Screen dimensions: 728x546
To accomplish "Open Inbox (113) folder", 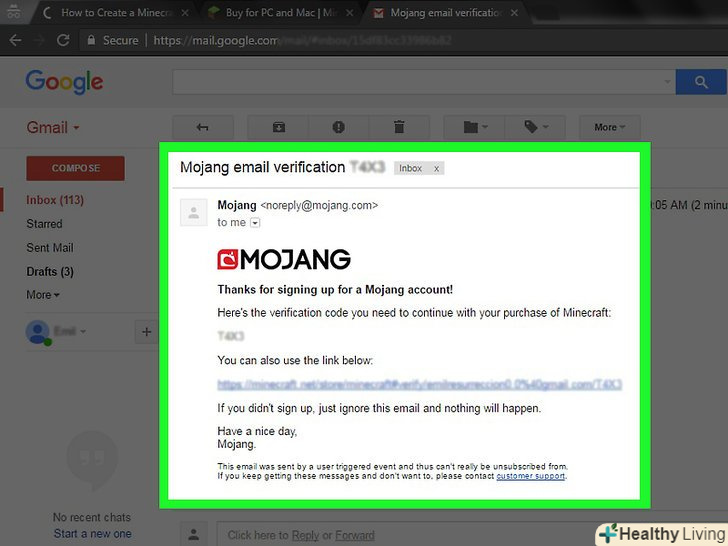I will pos(55,200).
